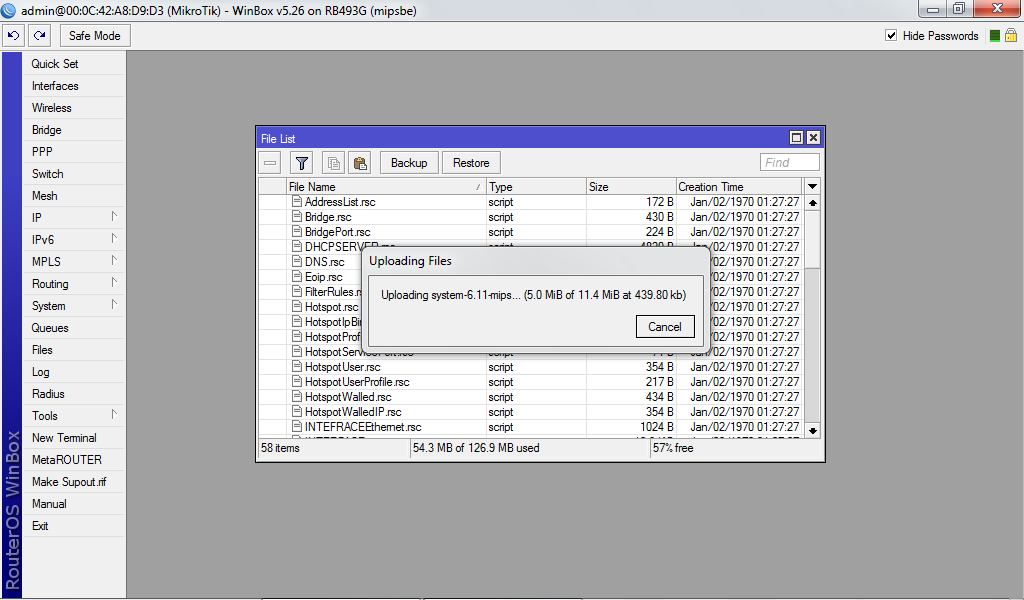
Task: Open the MetaROUTER menu item
Action: click(x=73, y=460)
